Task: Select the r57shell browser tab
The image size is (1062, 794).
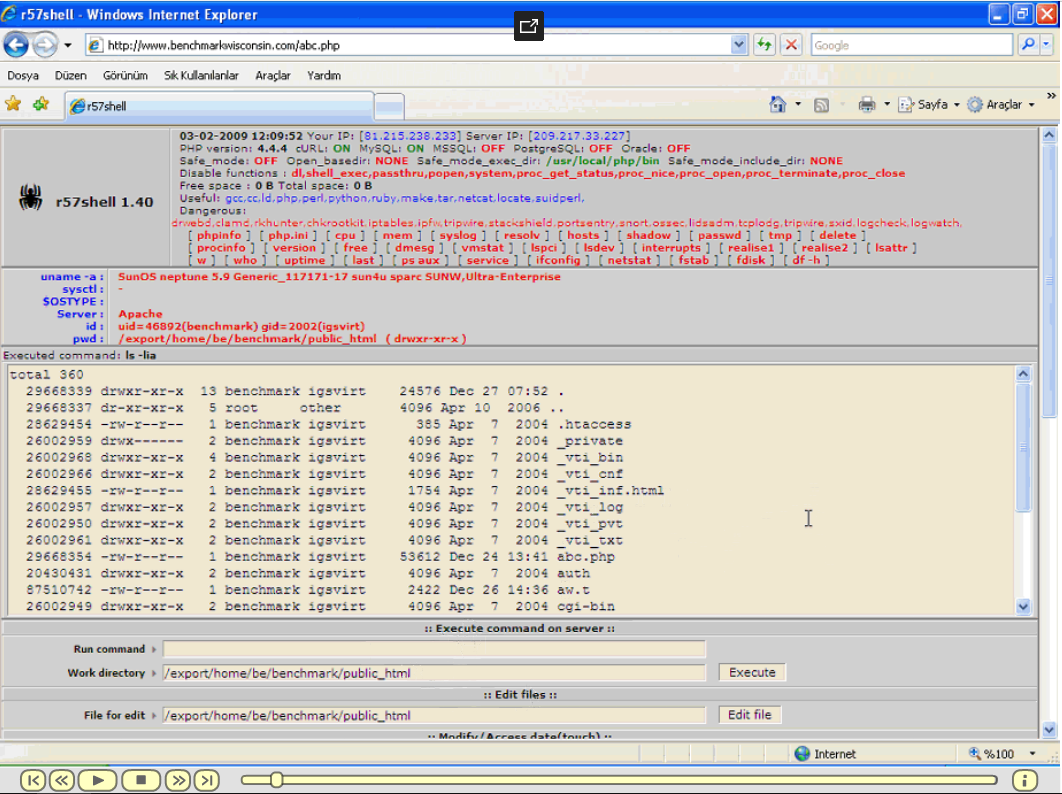Action: (x=219, y=106)
